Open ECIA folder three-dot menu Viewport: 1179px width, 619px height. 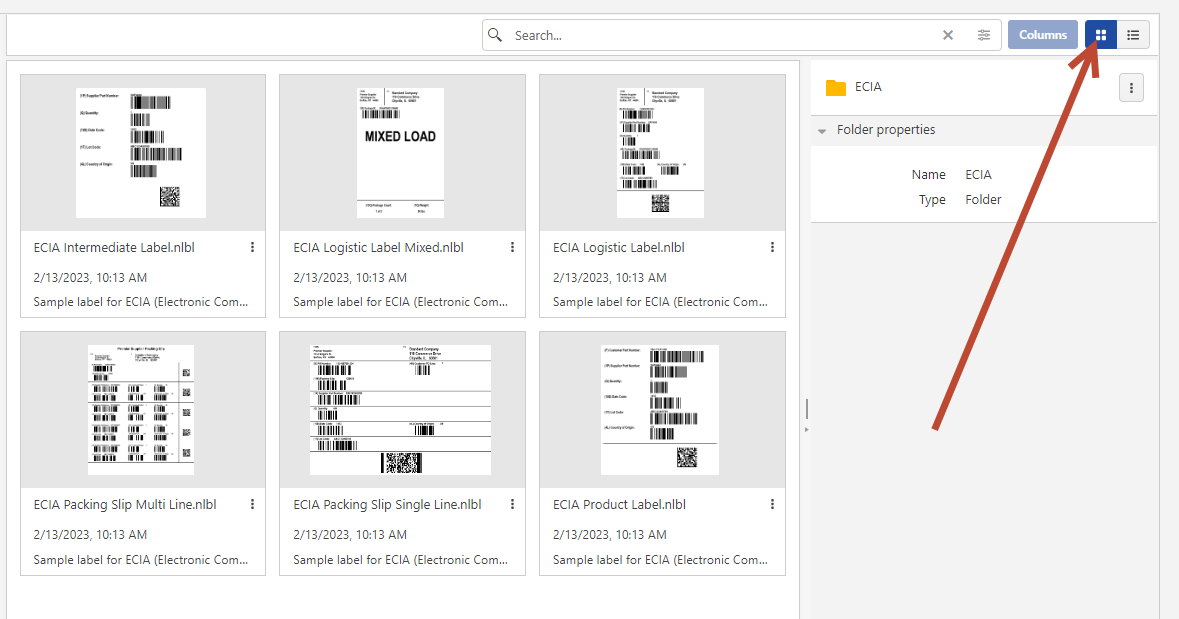coord(1131,88)
